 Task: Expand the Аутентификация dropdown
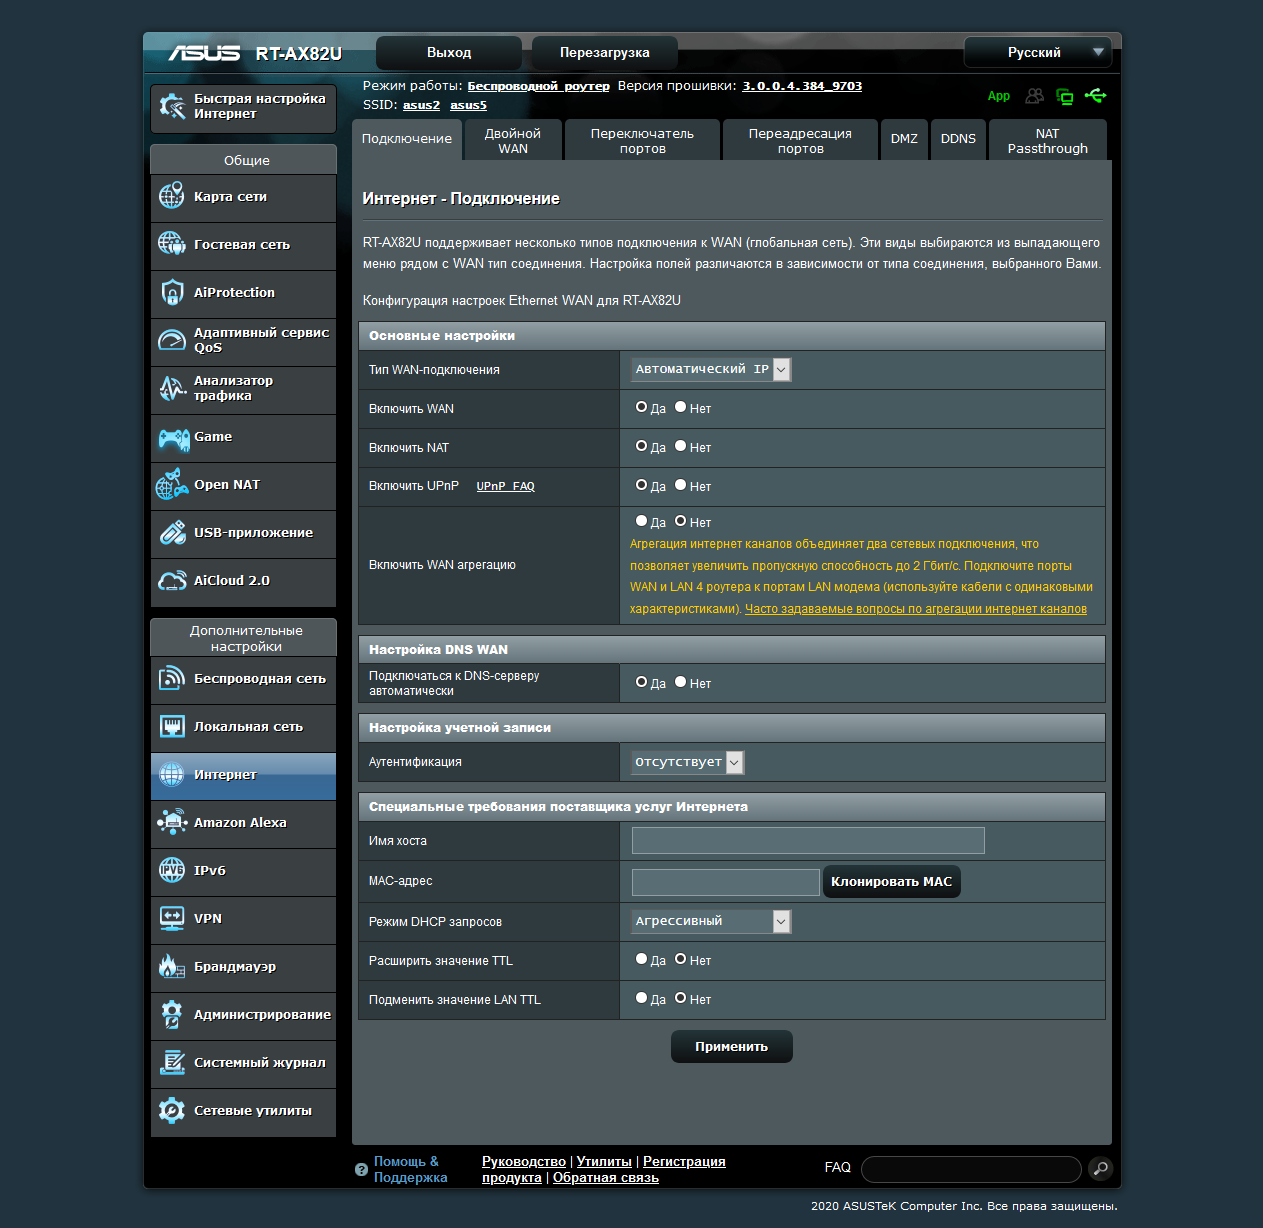pos(687,762)
